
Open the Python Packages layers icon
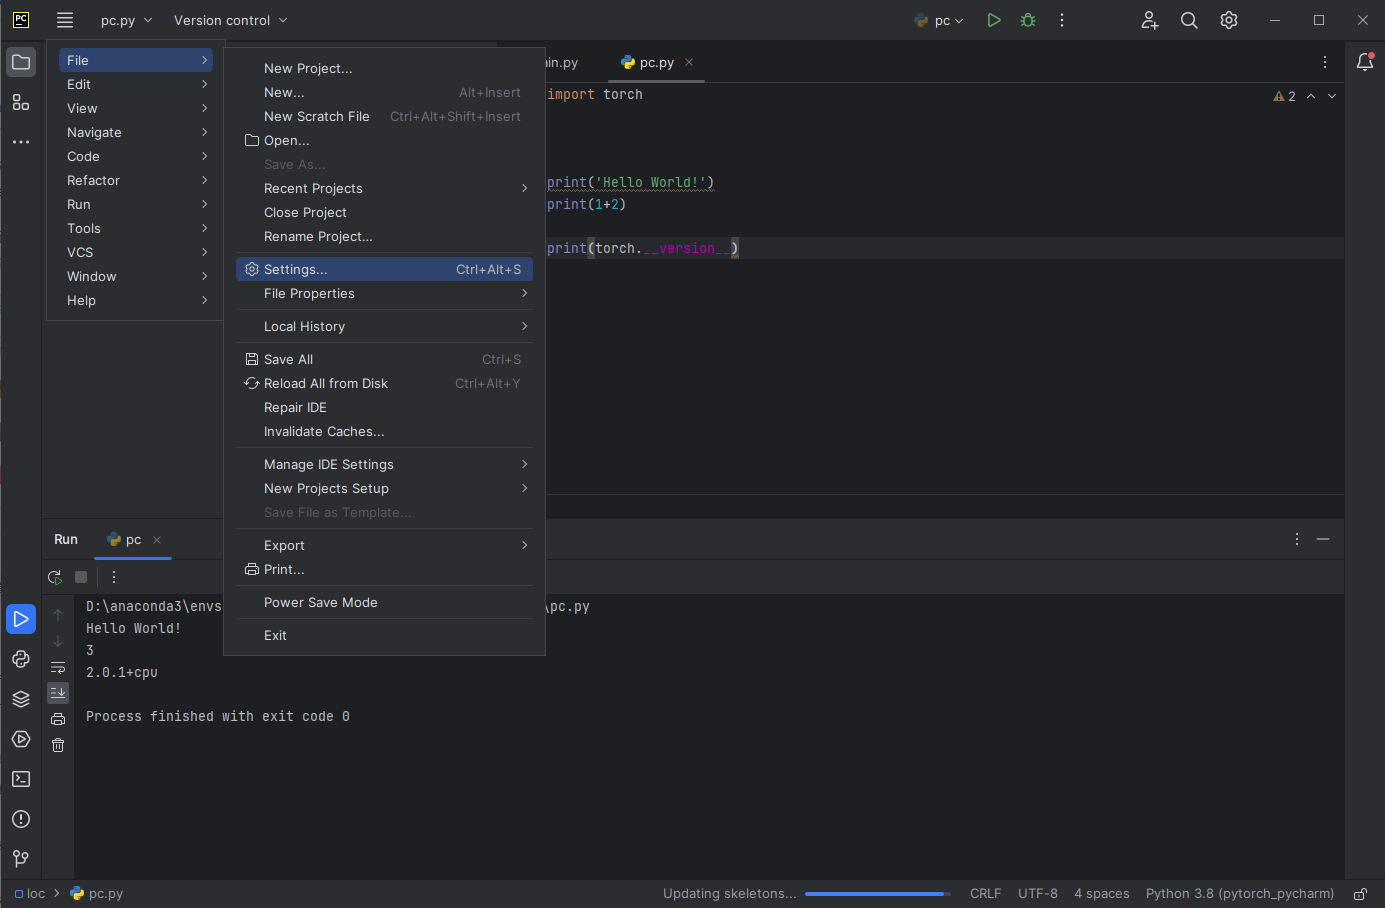click(21, 699)
